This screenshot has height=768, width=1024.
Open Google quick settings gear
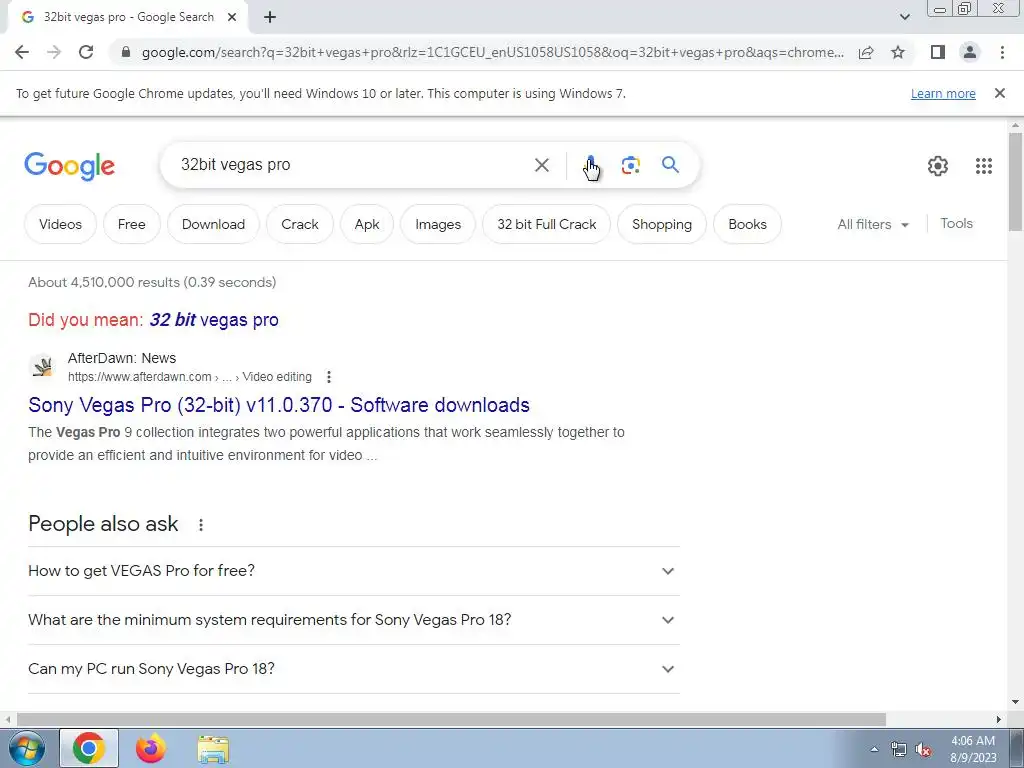[x=938, y=166]
